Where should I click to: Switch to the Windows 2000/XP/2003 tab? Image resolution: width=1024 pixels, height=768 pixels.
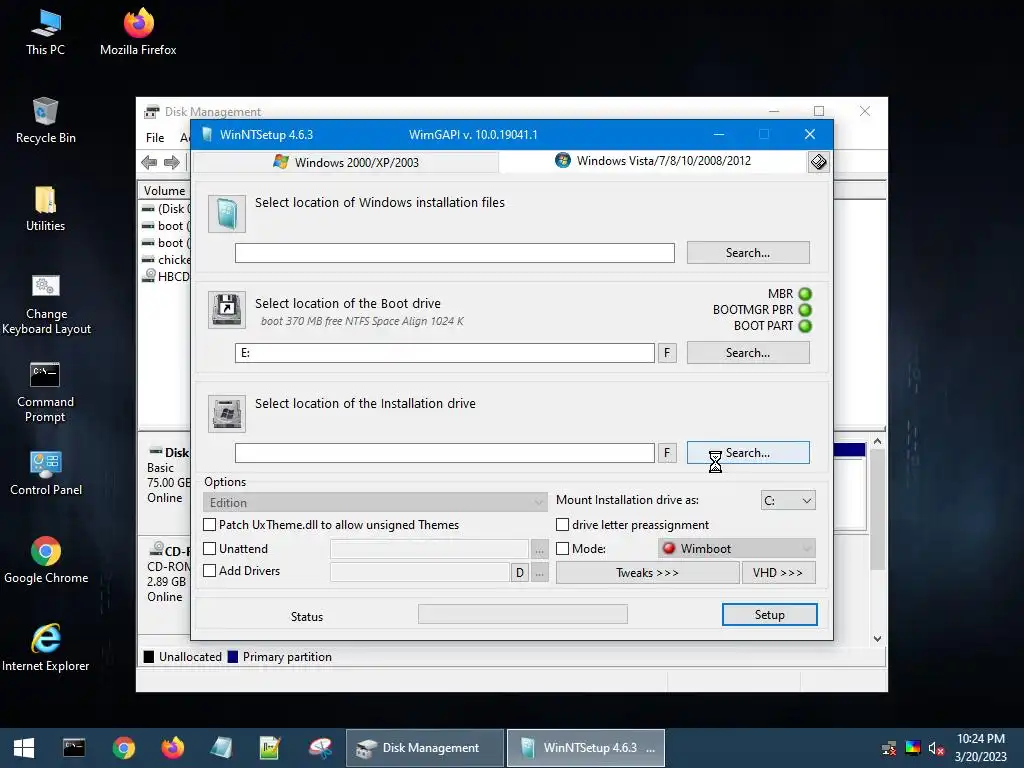(x=346, y=162)
